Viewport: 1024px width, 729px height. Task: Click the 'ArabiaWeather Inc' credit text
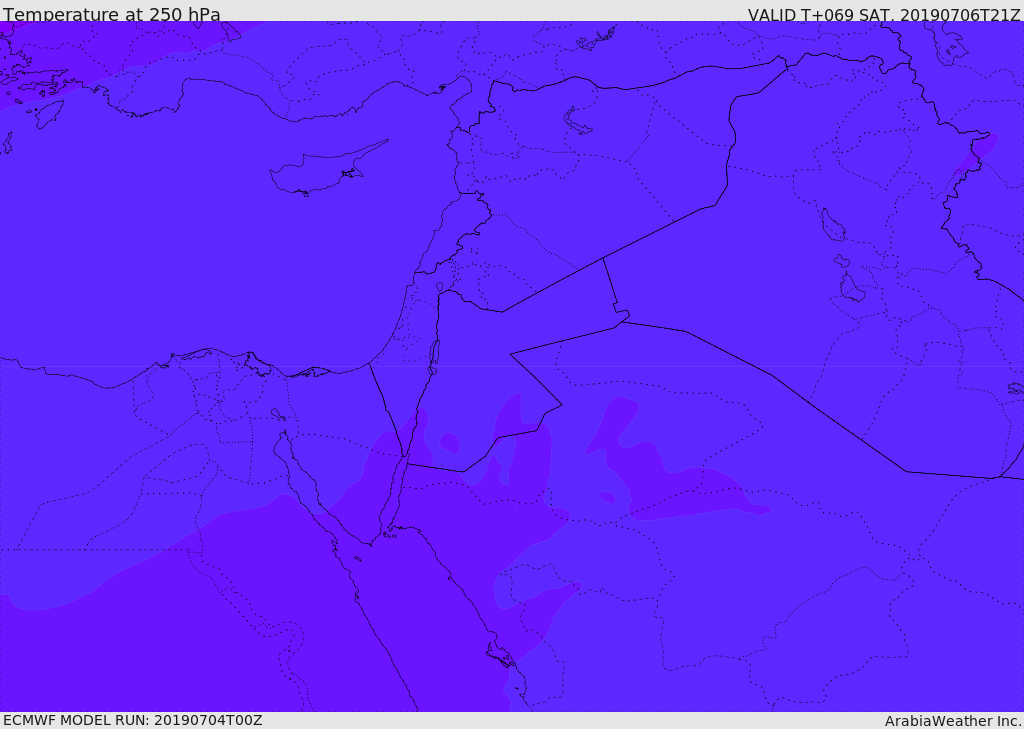[x=953, y=721]
